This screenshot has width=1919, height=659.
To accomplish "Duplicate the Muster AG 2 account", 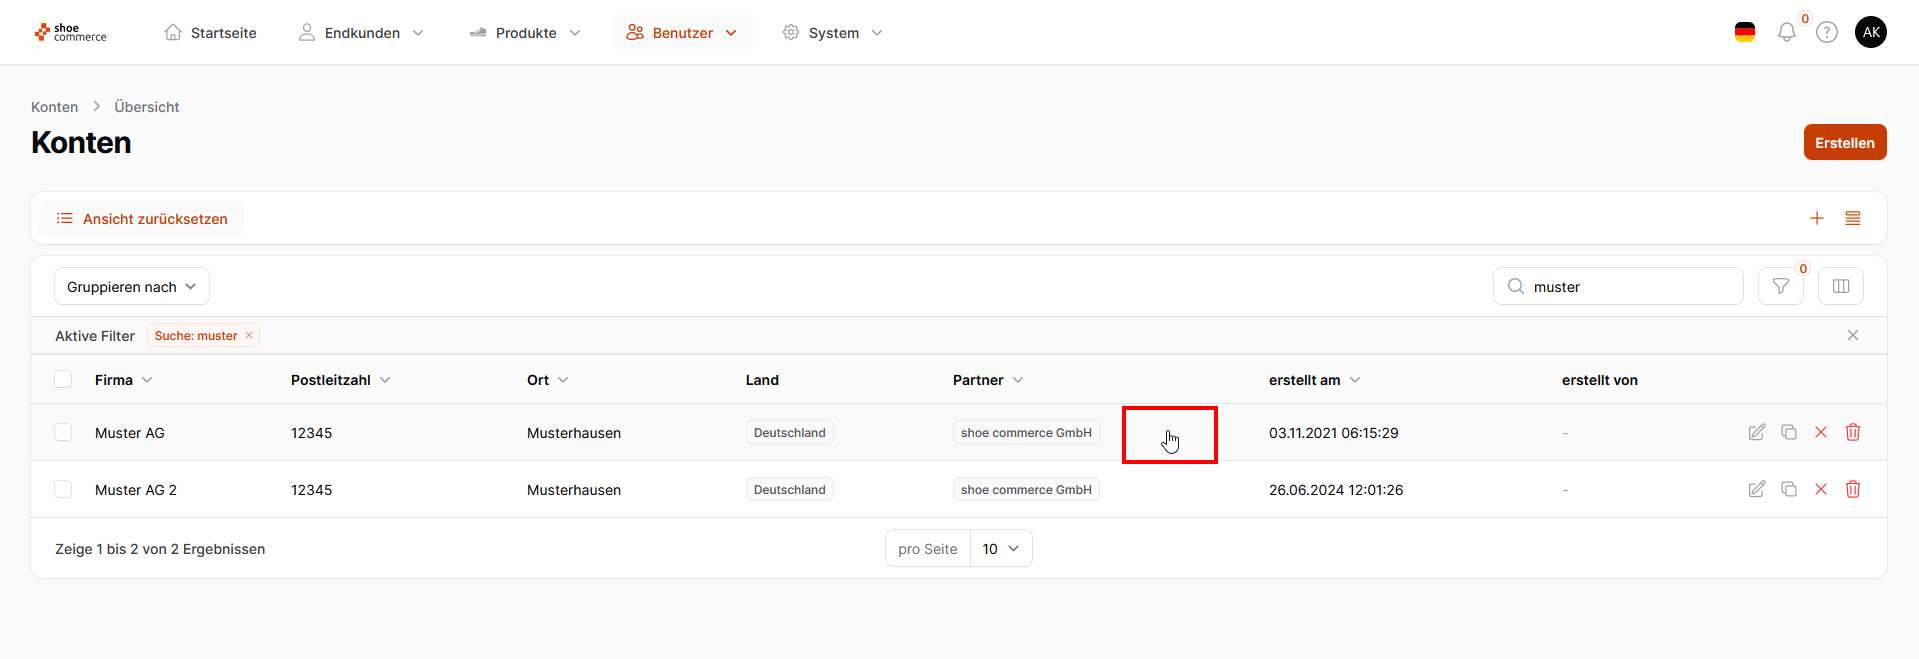I will point(1788,489).
